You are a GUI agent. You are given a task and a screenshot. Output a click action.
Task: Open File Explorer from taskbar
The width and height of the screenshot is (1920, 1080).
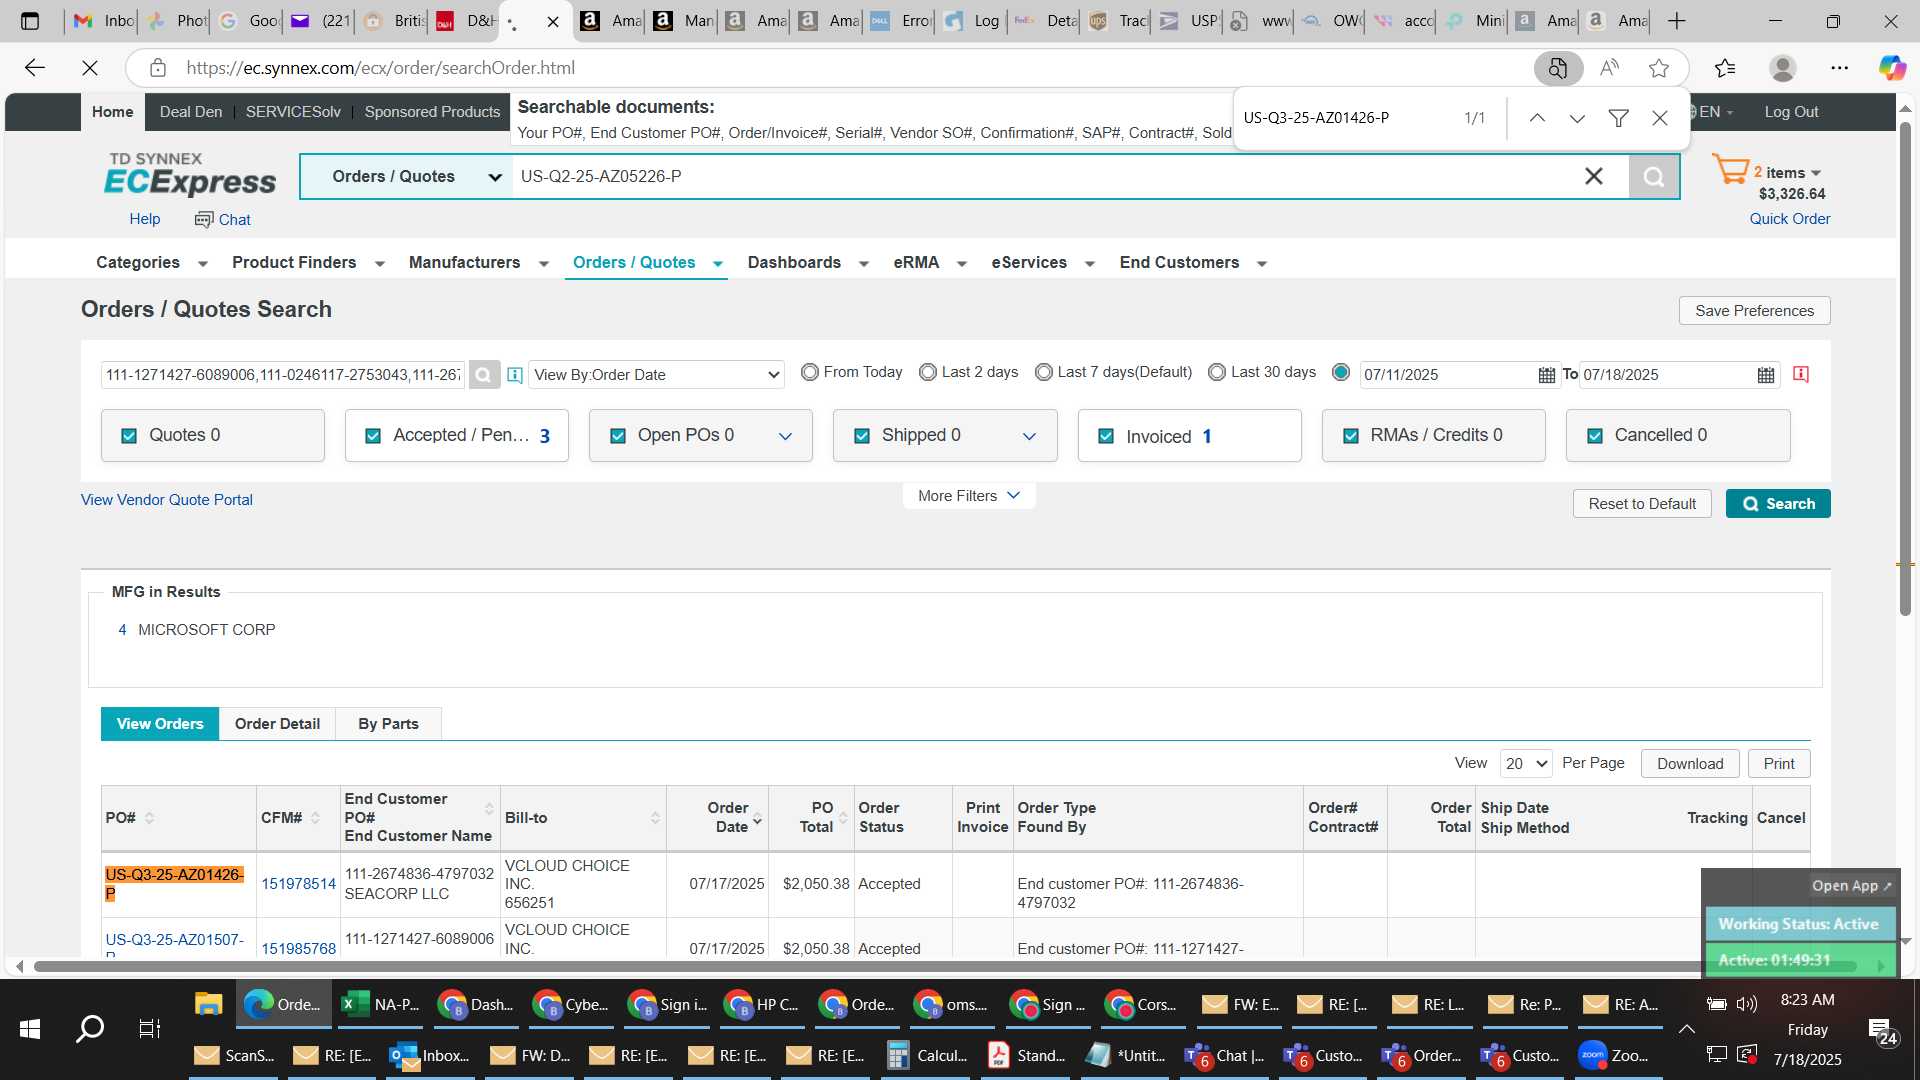pos(208,1004)
